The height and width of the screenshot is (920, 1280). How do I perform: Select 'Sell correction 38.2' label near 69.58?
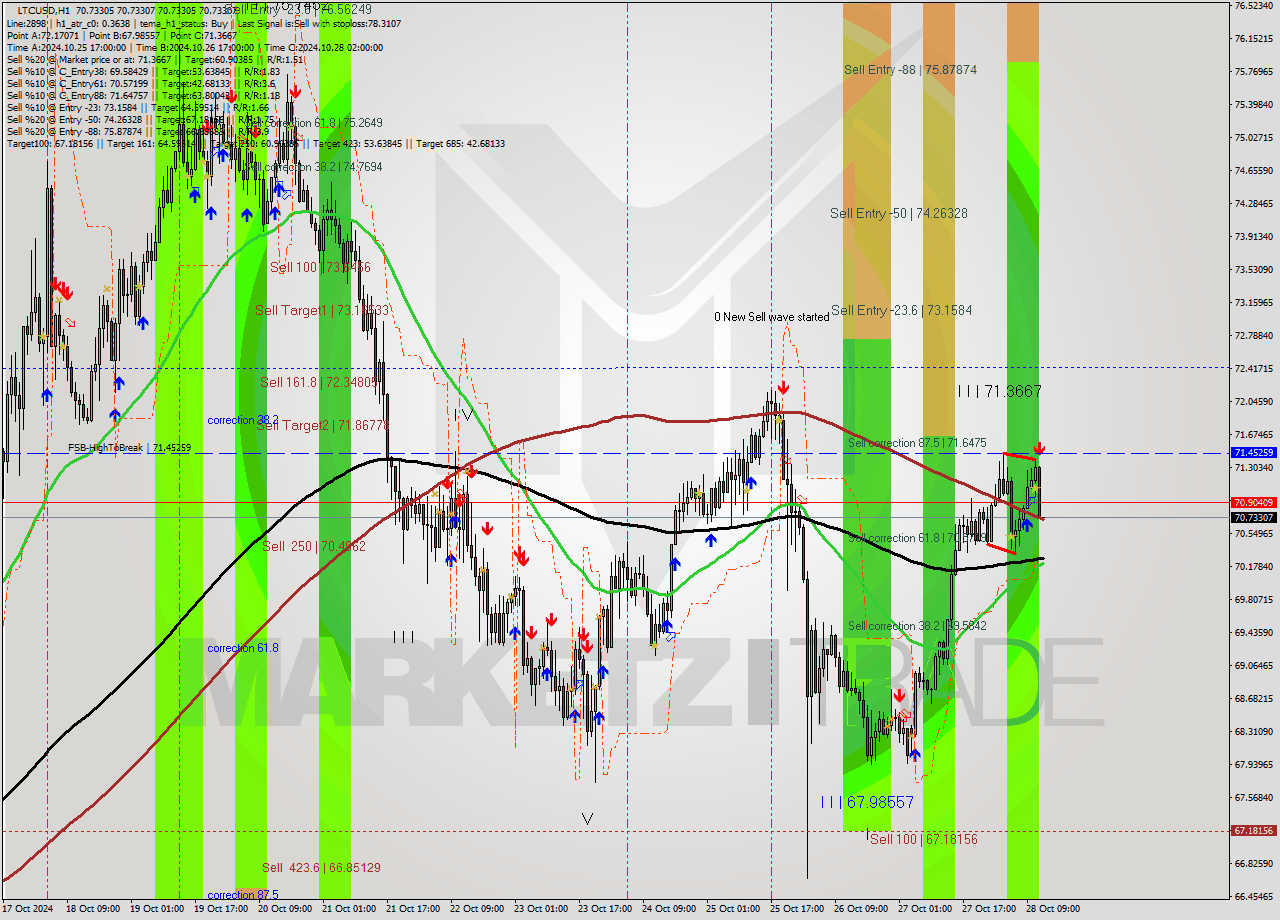point(917,626)
